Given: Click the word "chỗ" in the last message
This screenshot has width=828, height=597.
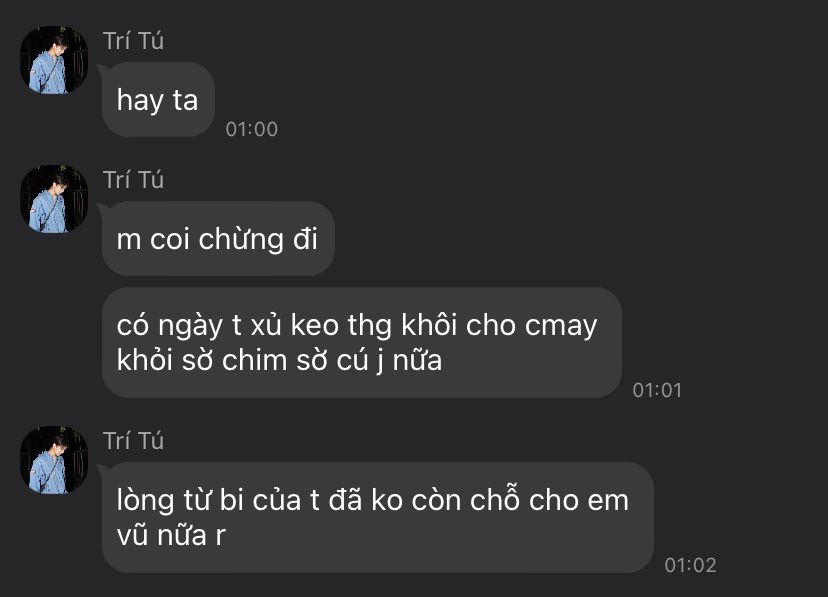Looking at the screenshot, I should coord(495,499).
